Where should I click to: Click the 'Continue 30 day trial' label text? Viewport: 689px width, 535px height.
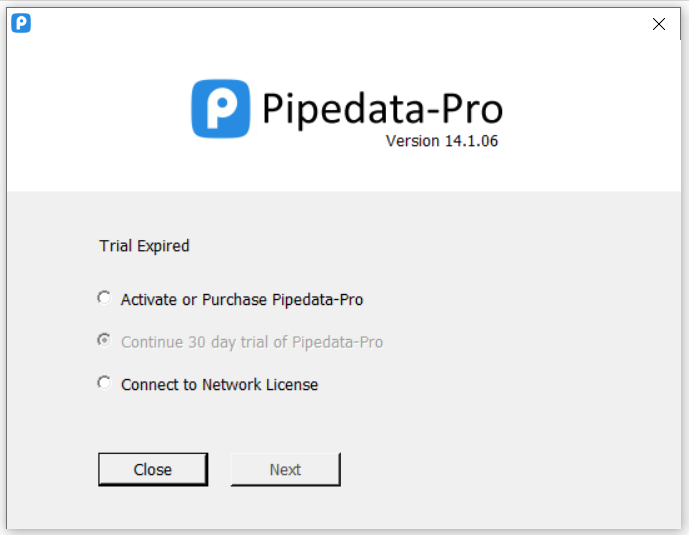(251, 342)
